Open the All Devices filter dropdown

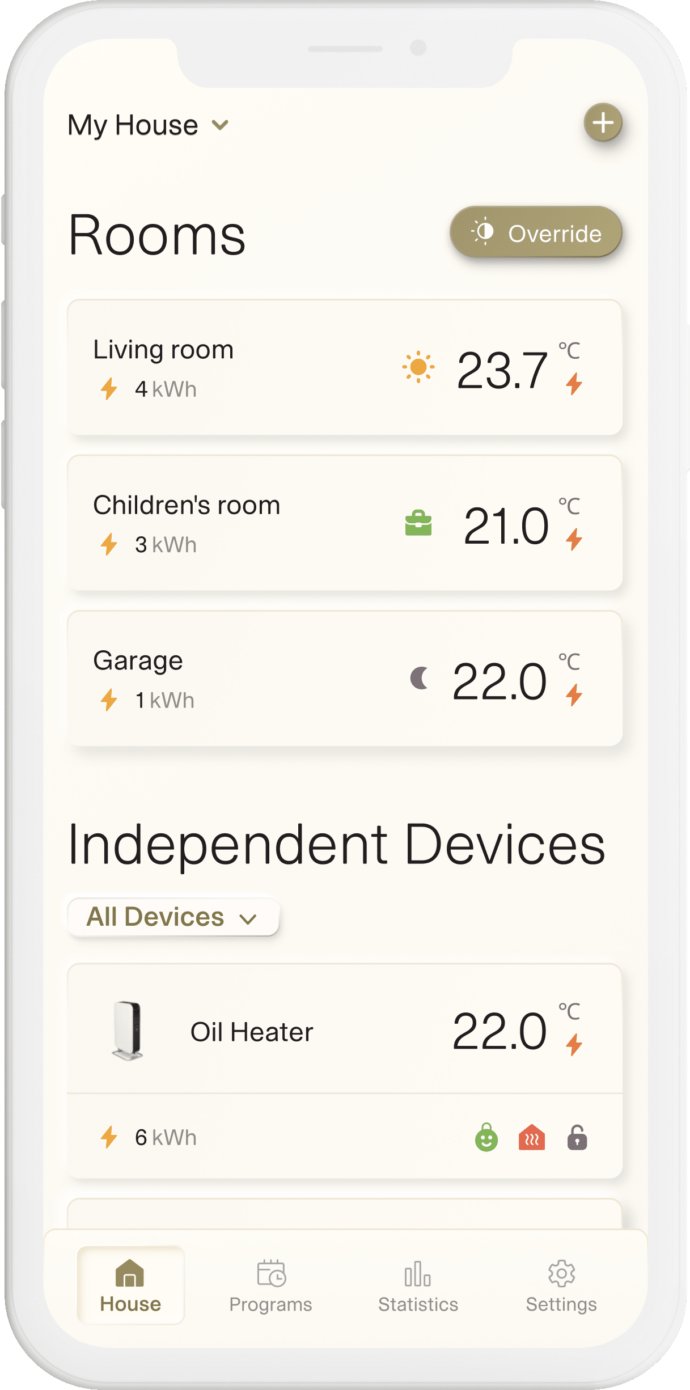(x=173, y=917)
